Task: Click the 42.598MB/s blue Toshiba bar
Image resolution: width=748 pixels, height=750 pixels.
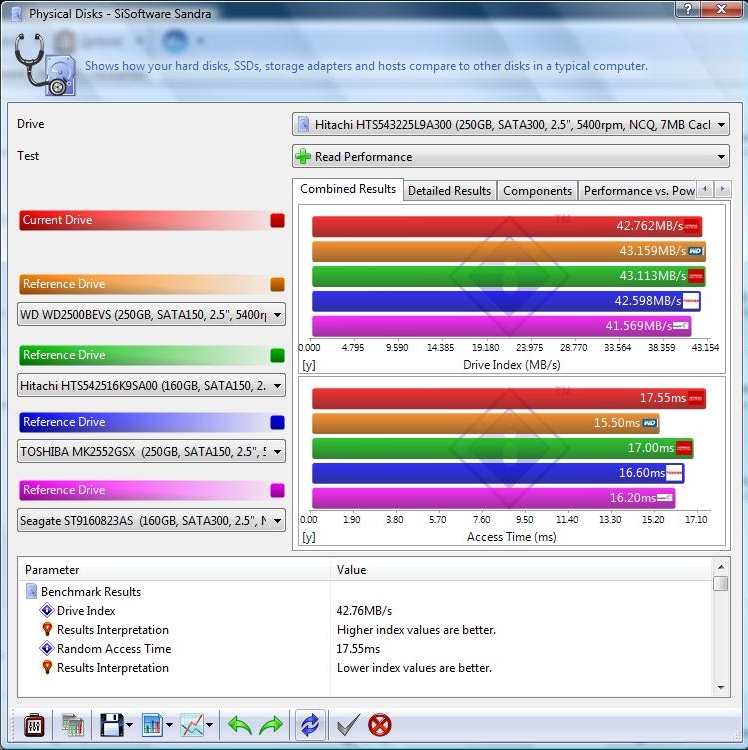Action: point(506,301)
